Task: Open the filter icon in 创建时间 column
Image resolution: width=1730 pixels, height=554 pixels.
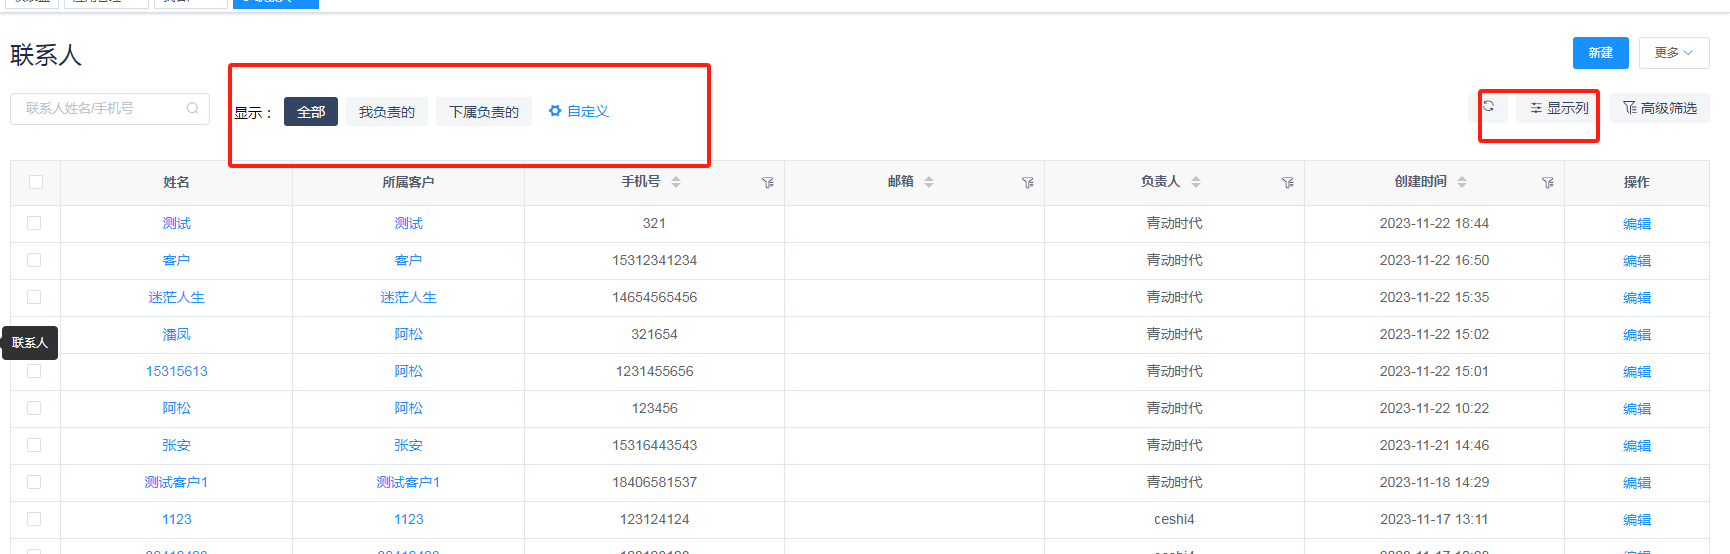Action: coord(1547,183)
